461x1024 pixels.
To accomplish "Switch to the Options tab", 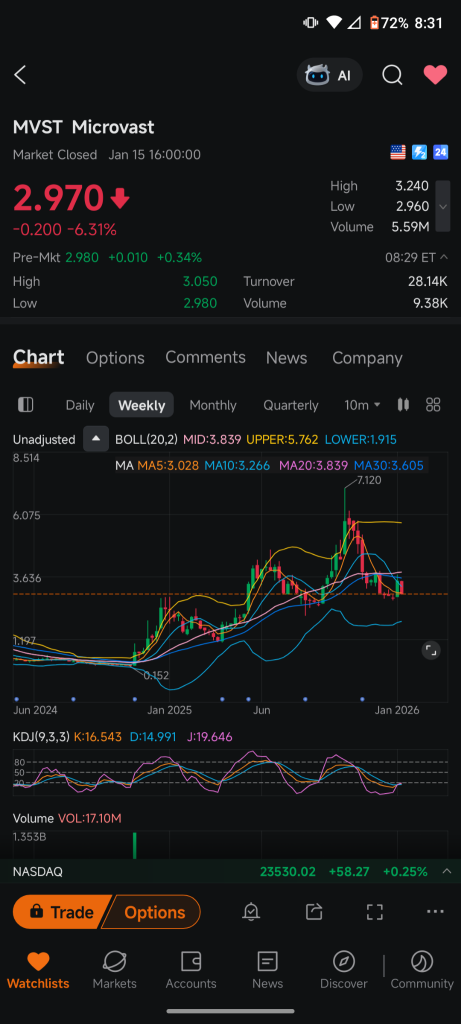I will (x=115, y=358).
